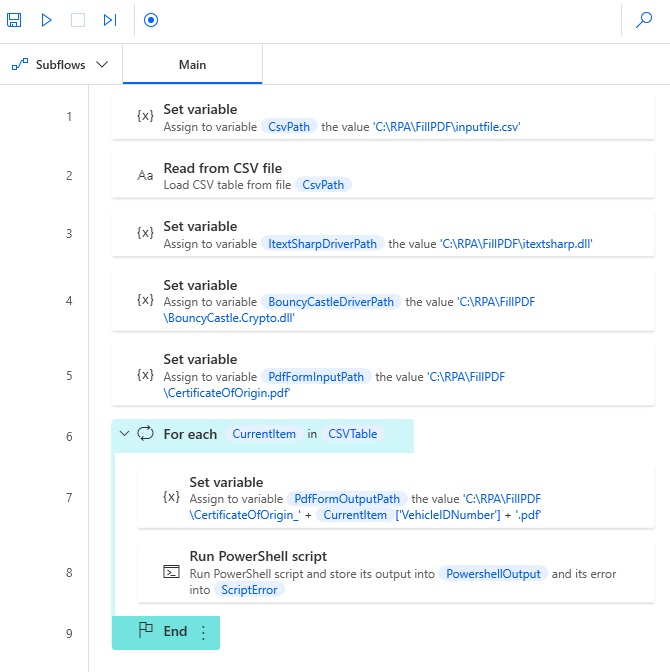This screenshot has height=672, width=670.
Task: Open the End action's three-dot menu
Action: [x=203, y=633]
